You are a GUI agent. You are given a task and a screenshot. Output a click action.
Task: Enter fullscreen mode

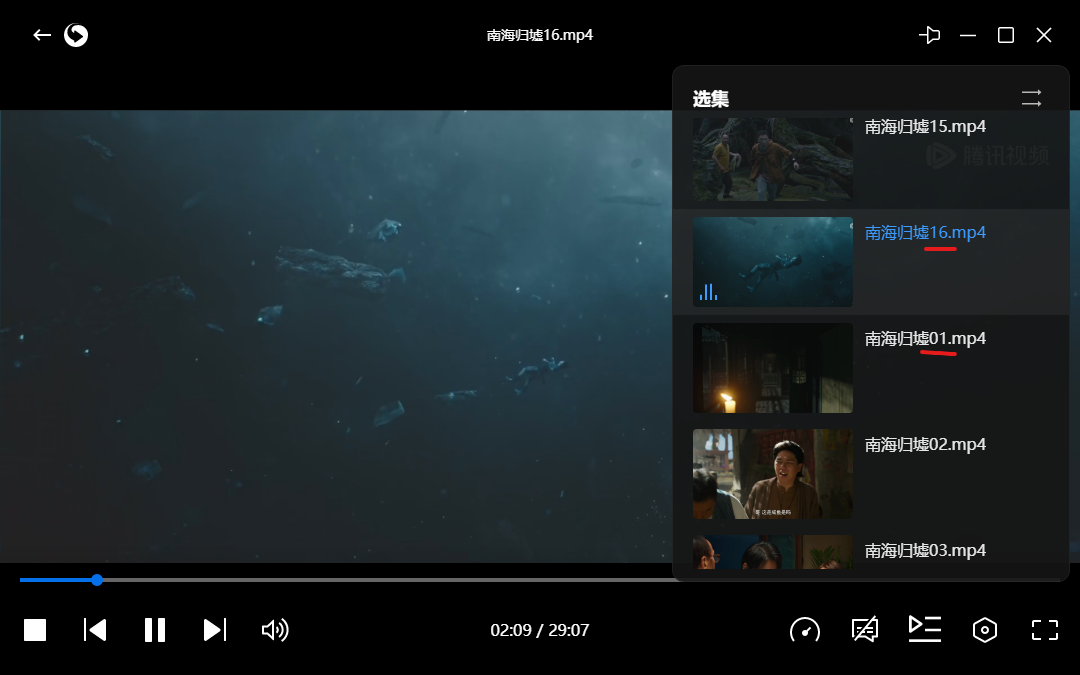pyautogui.click(x=1044, y=630)
